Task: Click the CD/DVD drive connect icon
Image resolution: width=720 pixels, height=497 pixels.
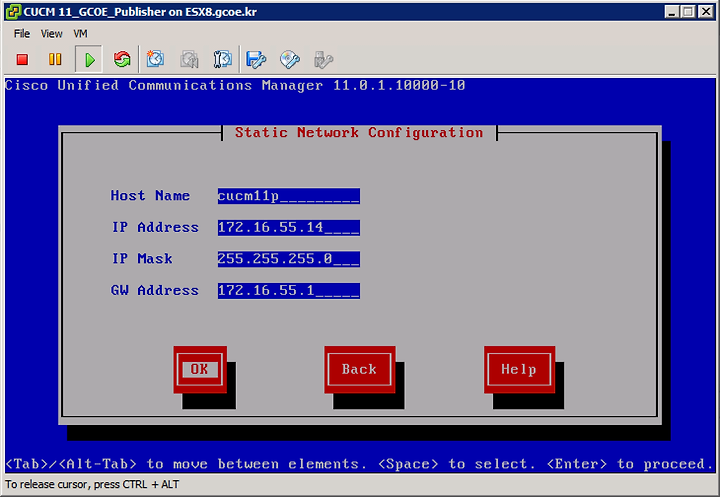Action: [x=290, y=59]
